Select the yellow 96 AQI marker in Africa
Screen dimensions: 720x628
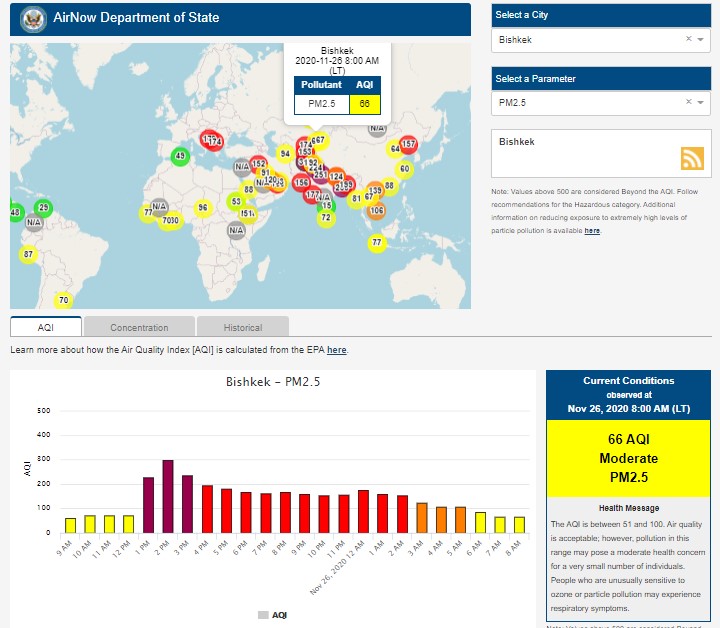point(202,208)
